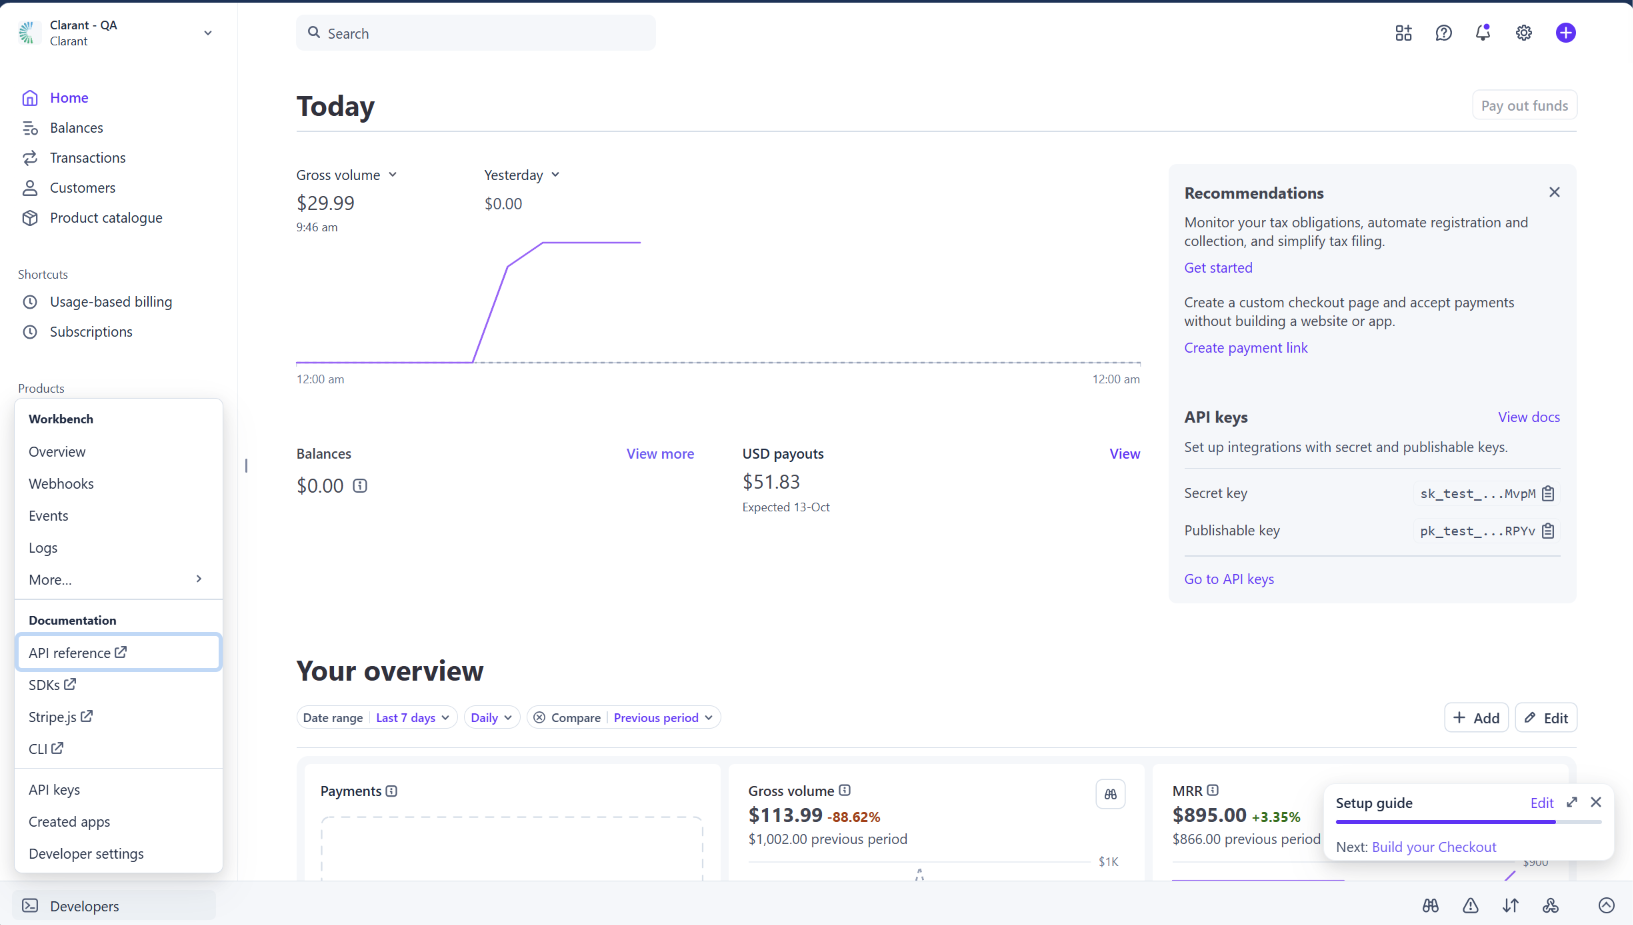This screenshot has height=925, width=1633.
Task: Click the Clarant logo icon
Action: 27,33
